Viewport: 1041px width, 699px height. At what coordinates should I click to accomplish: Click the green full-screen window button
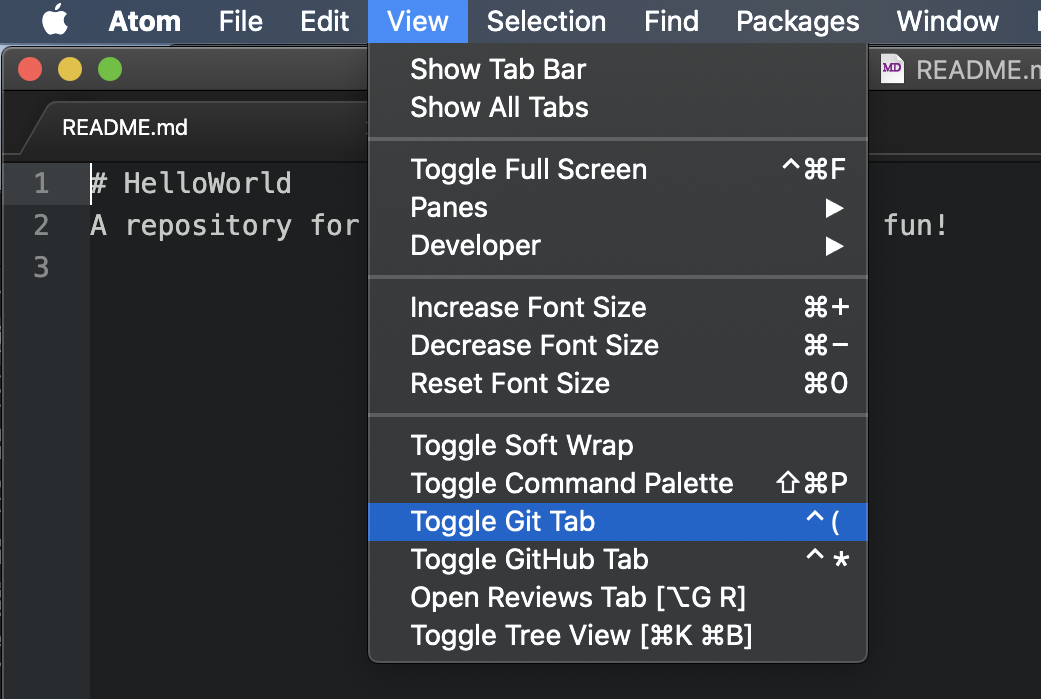(x=109, y=69)
